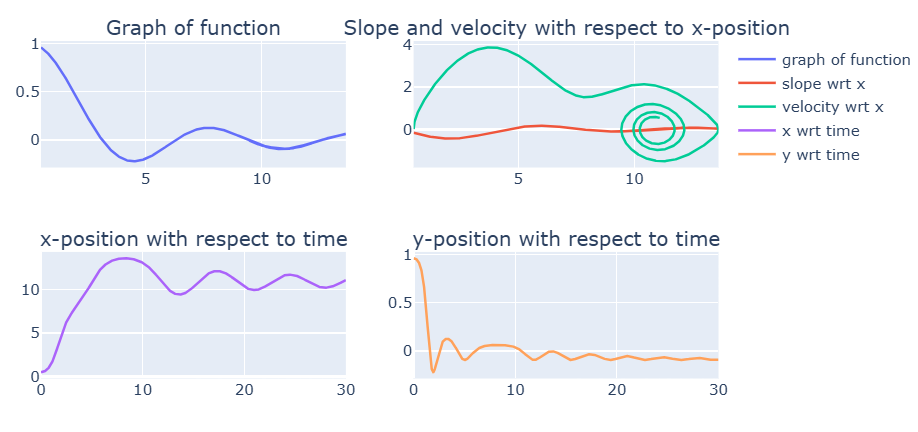Click the 'Graph of function' subplot title

(193, 29)
